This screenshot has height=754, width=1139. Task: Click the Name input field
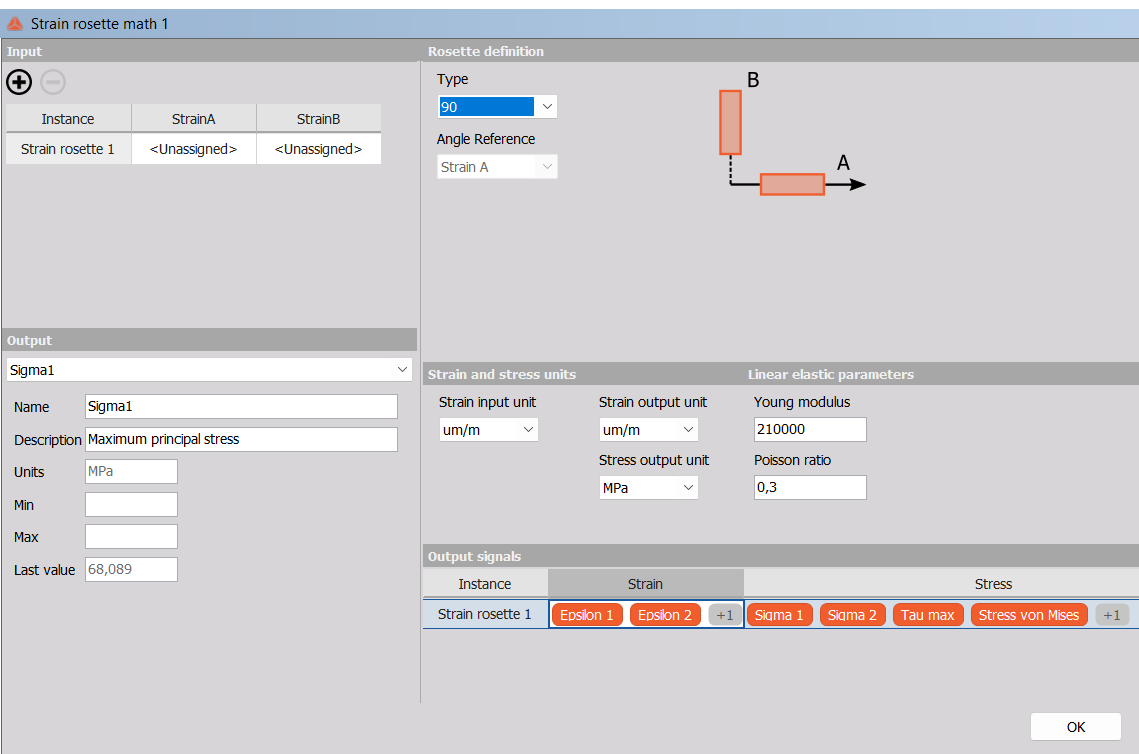coord(241,406)
